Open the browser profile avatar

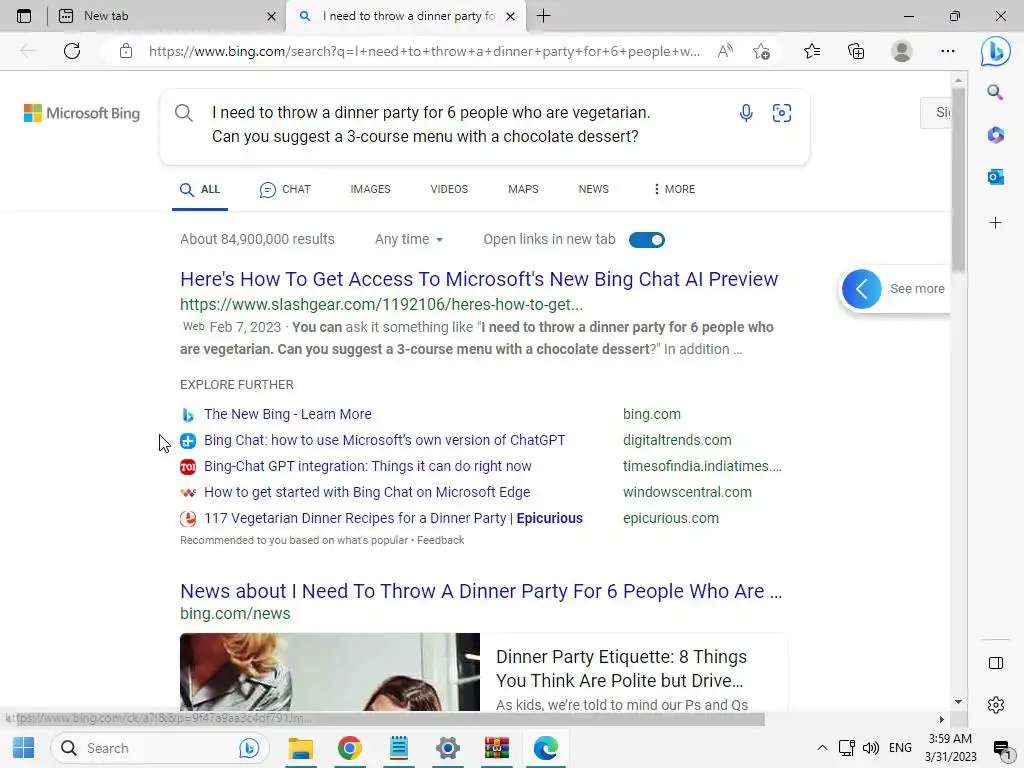[902, 51]
